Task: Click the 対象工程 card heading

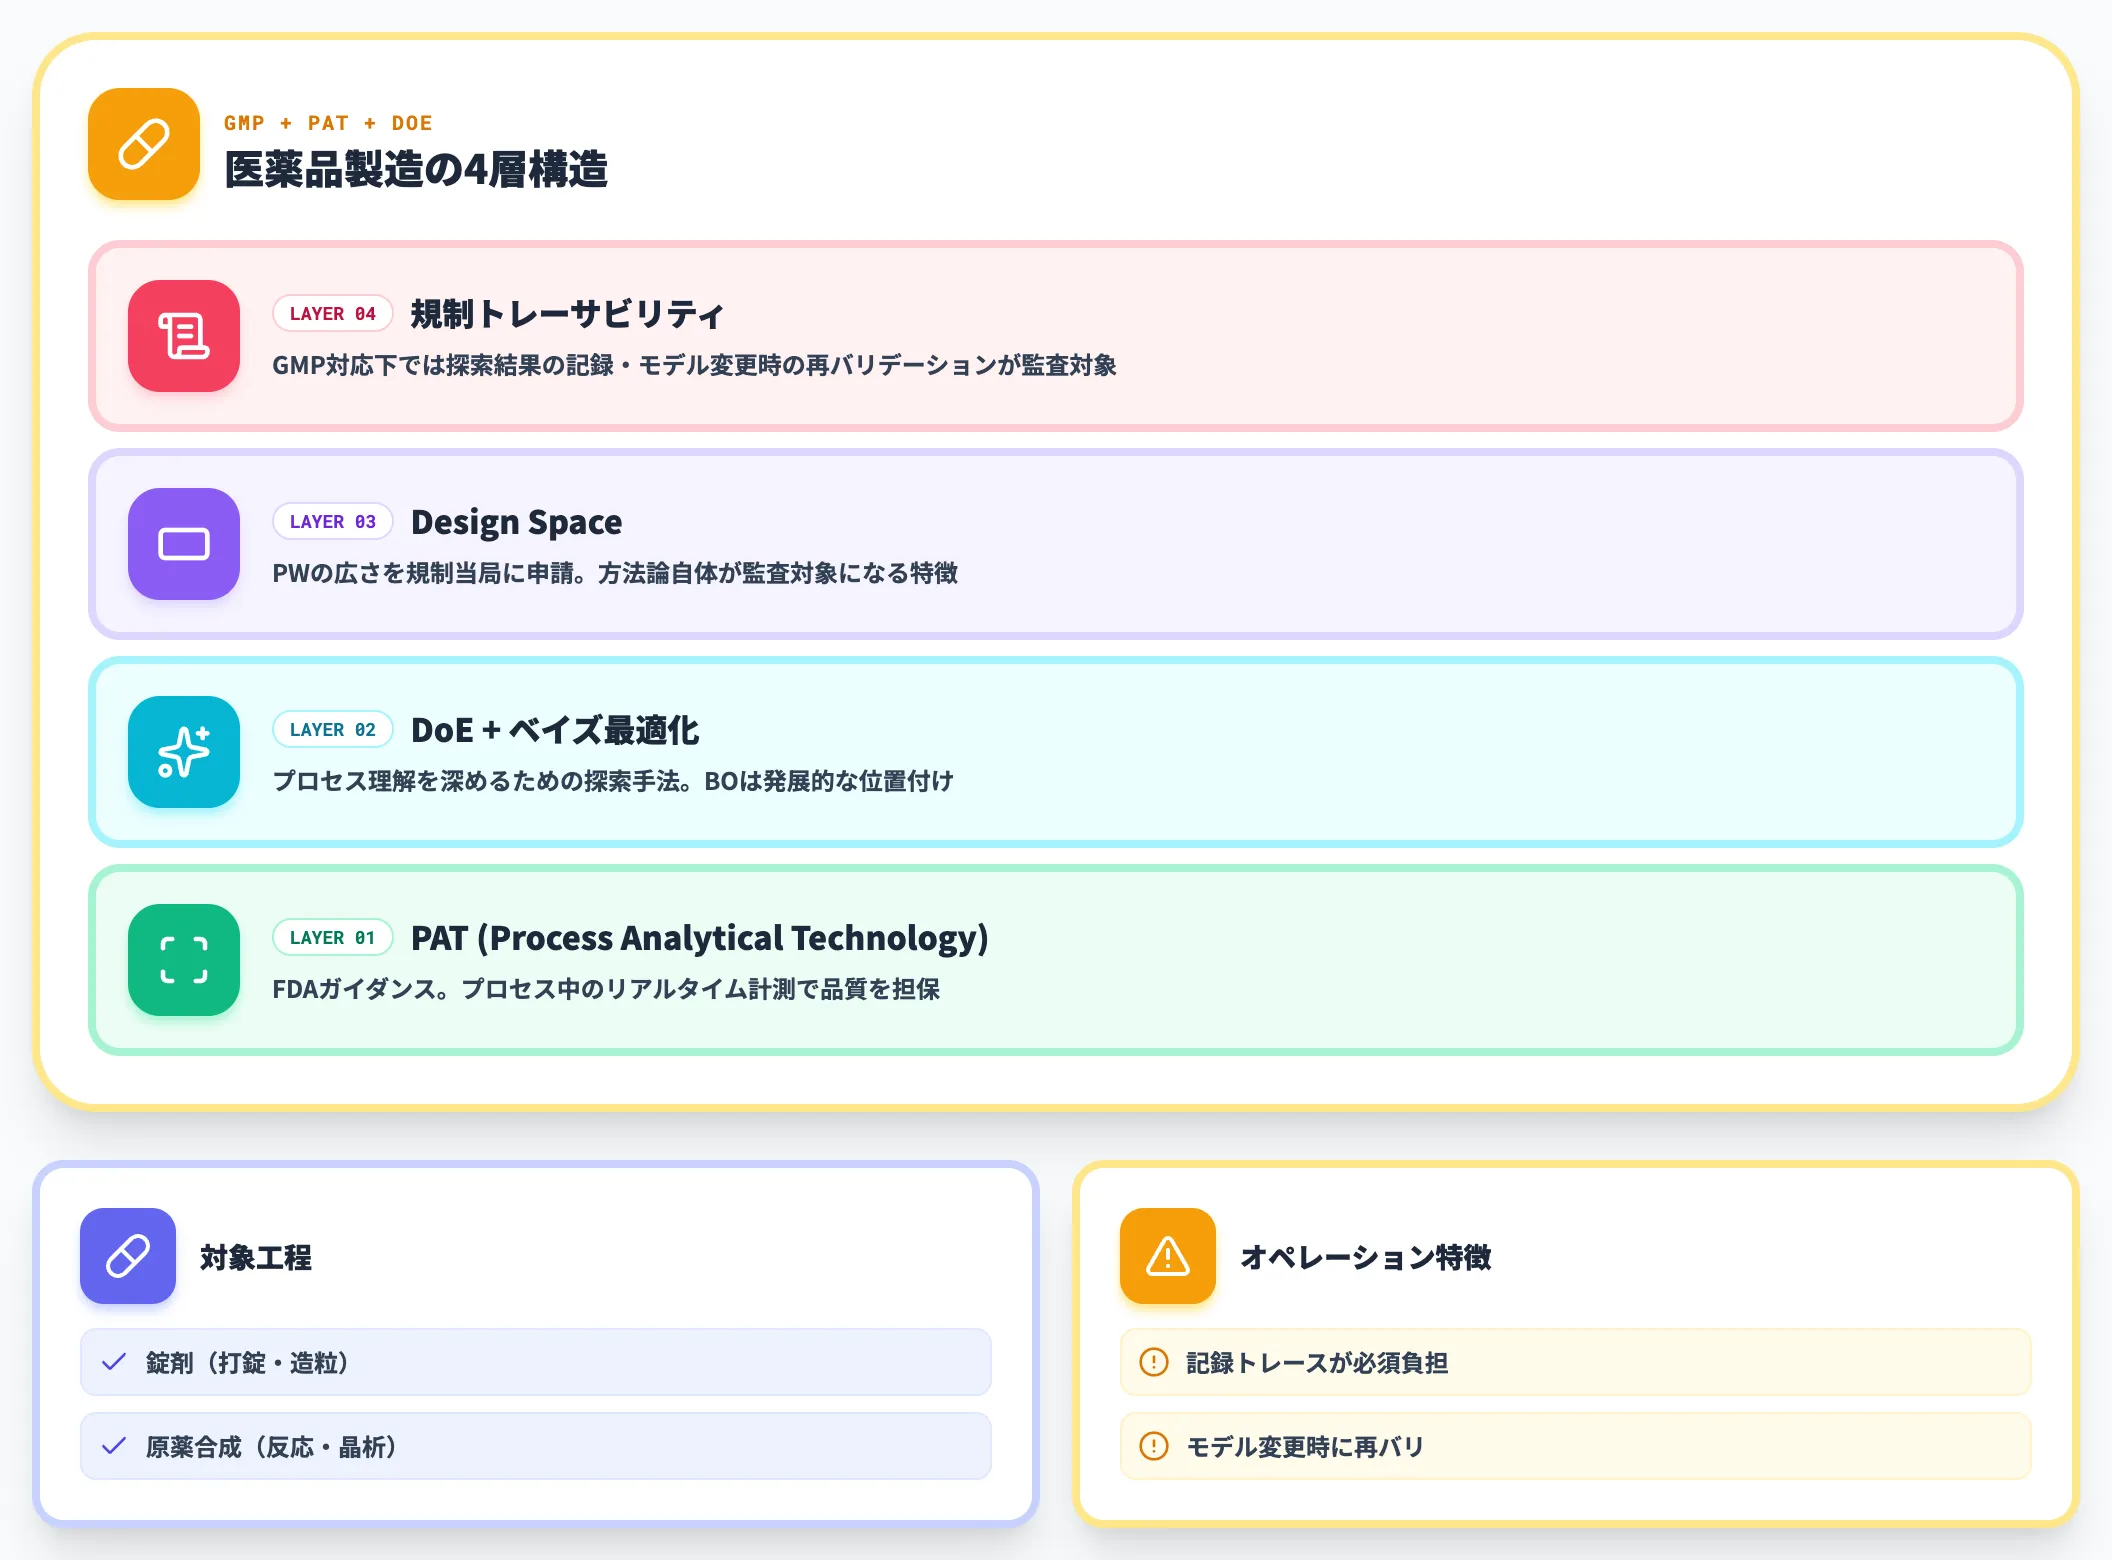Action: coord(256,1257)
